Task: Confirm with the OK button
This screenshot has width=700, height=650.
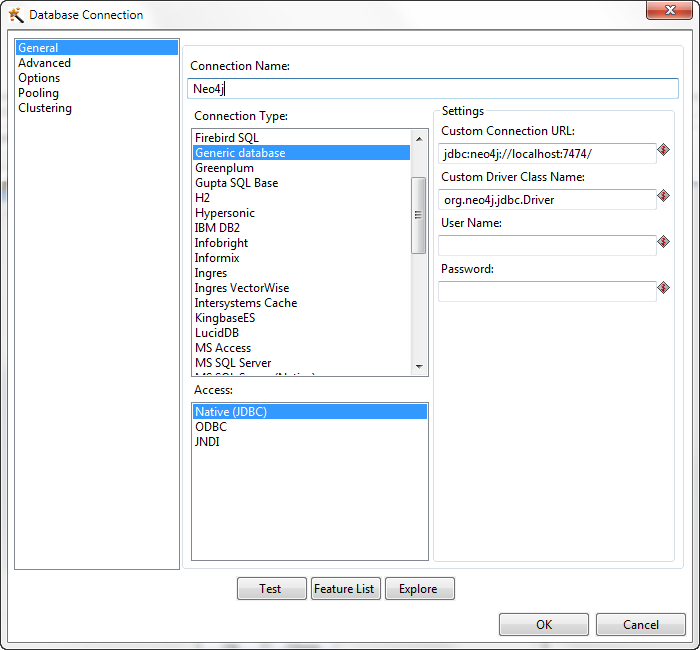Action: [544, 624]
